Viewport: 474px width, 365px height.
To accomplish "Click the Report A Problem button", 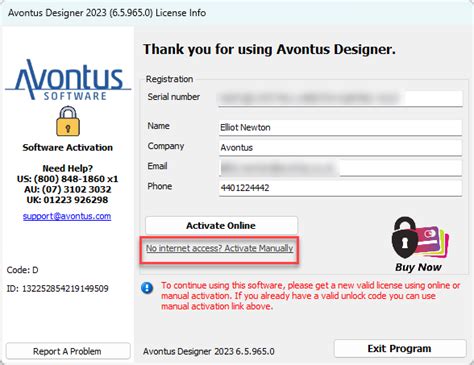I will (x=68, y=351).
